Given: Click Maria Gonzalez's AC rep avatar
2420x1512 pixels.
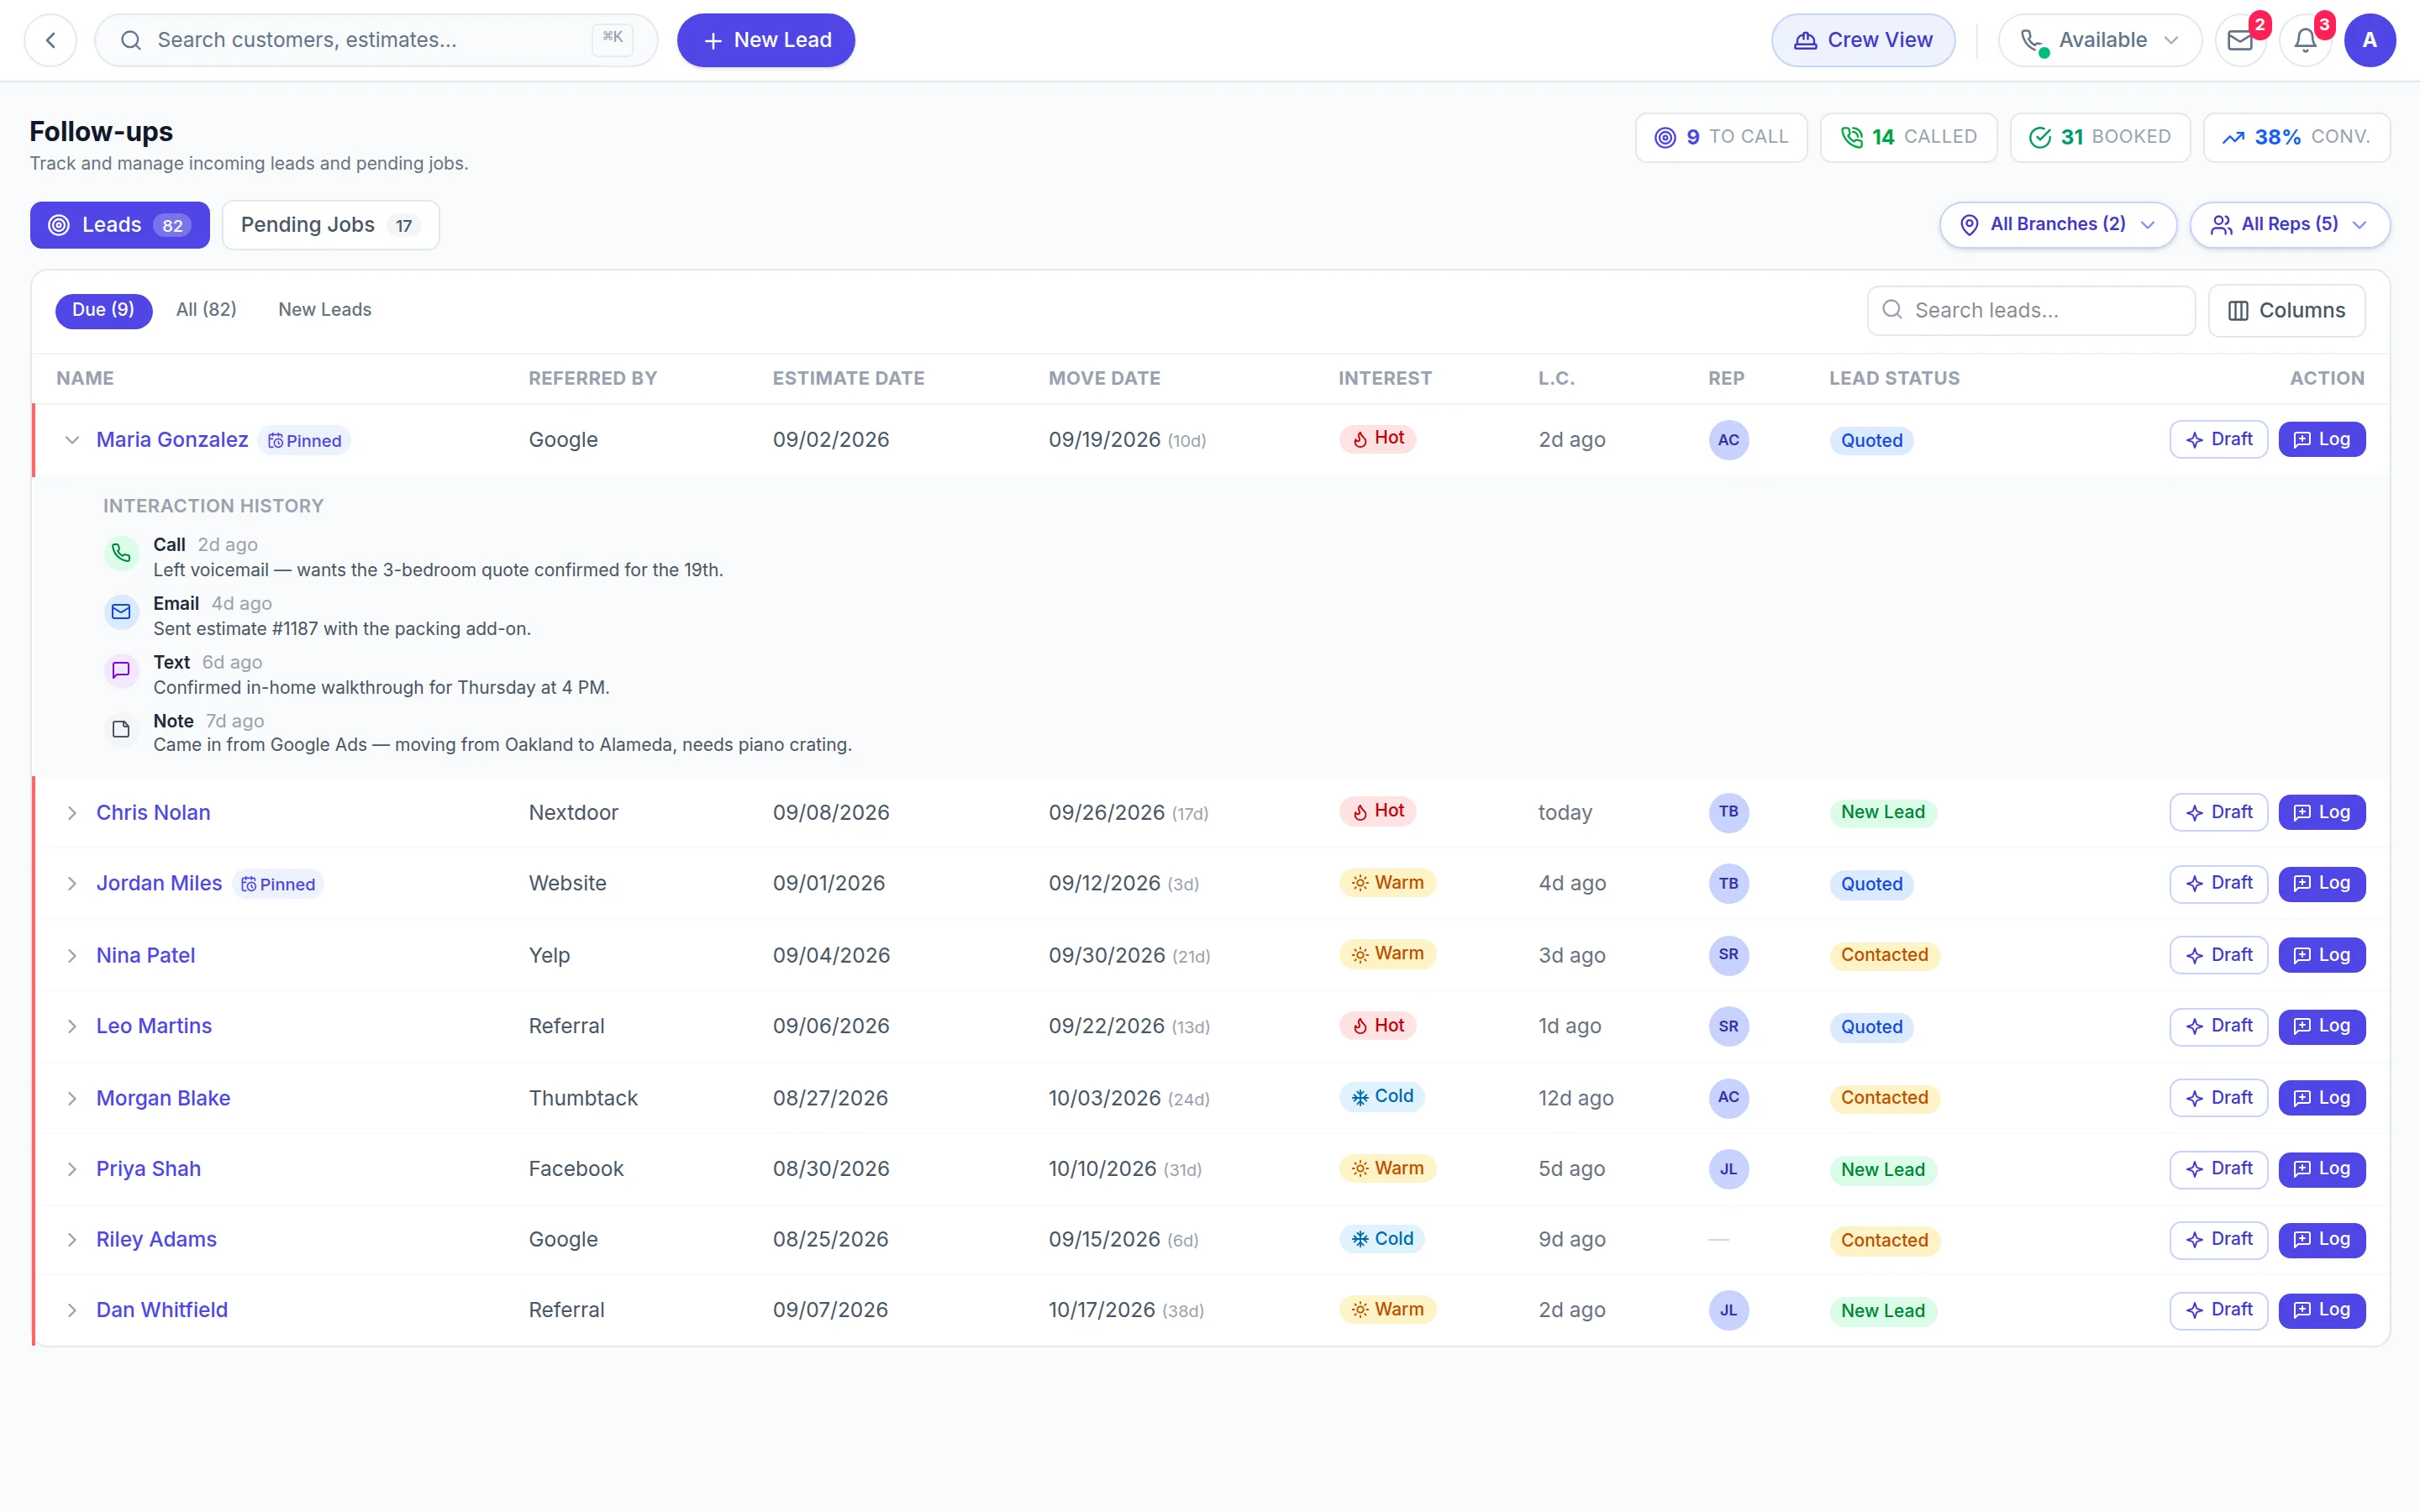Looking at the screenshot, I should (x=1728, y=440).
